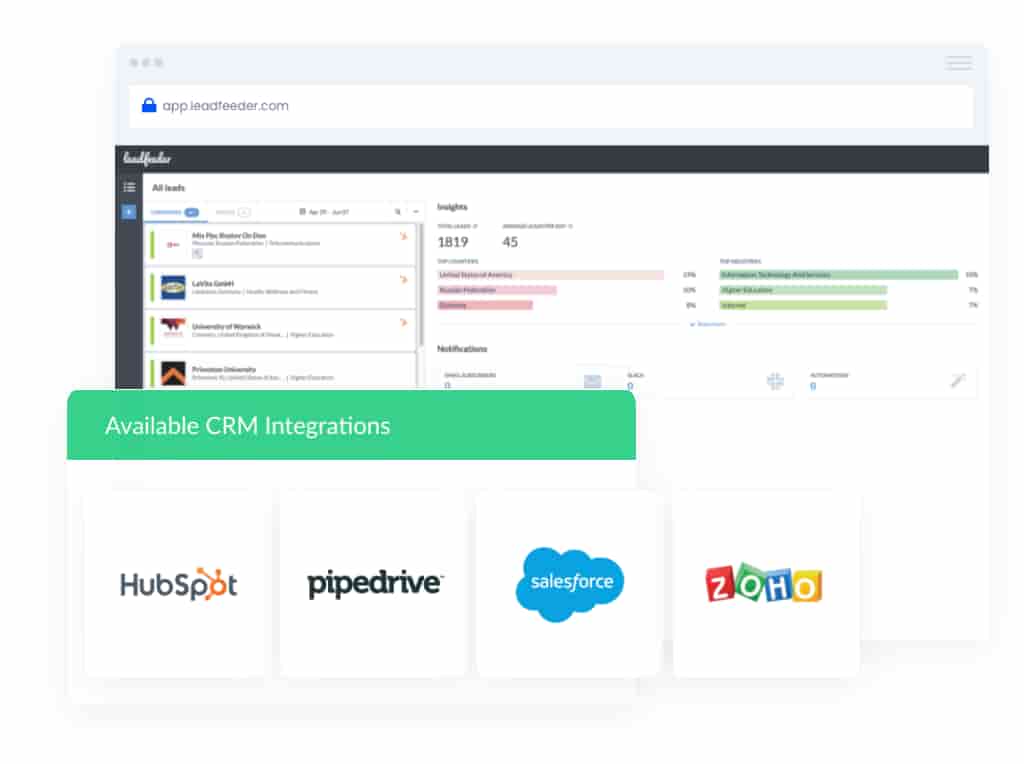
Task: Click the blue plus sidebar button
Action: pyautogui.click(x=129, y=212)
